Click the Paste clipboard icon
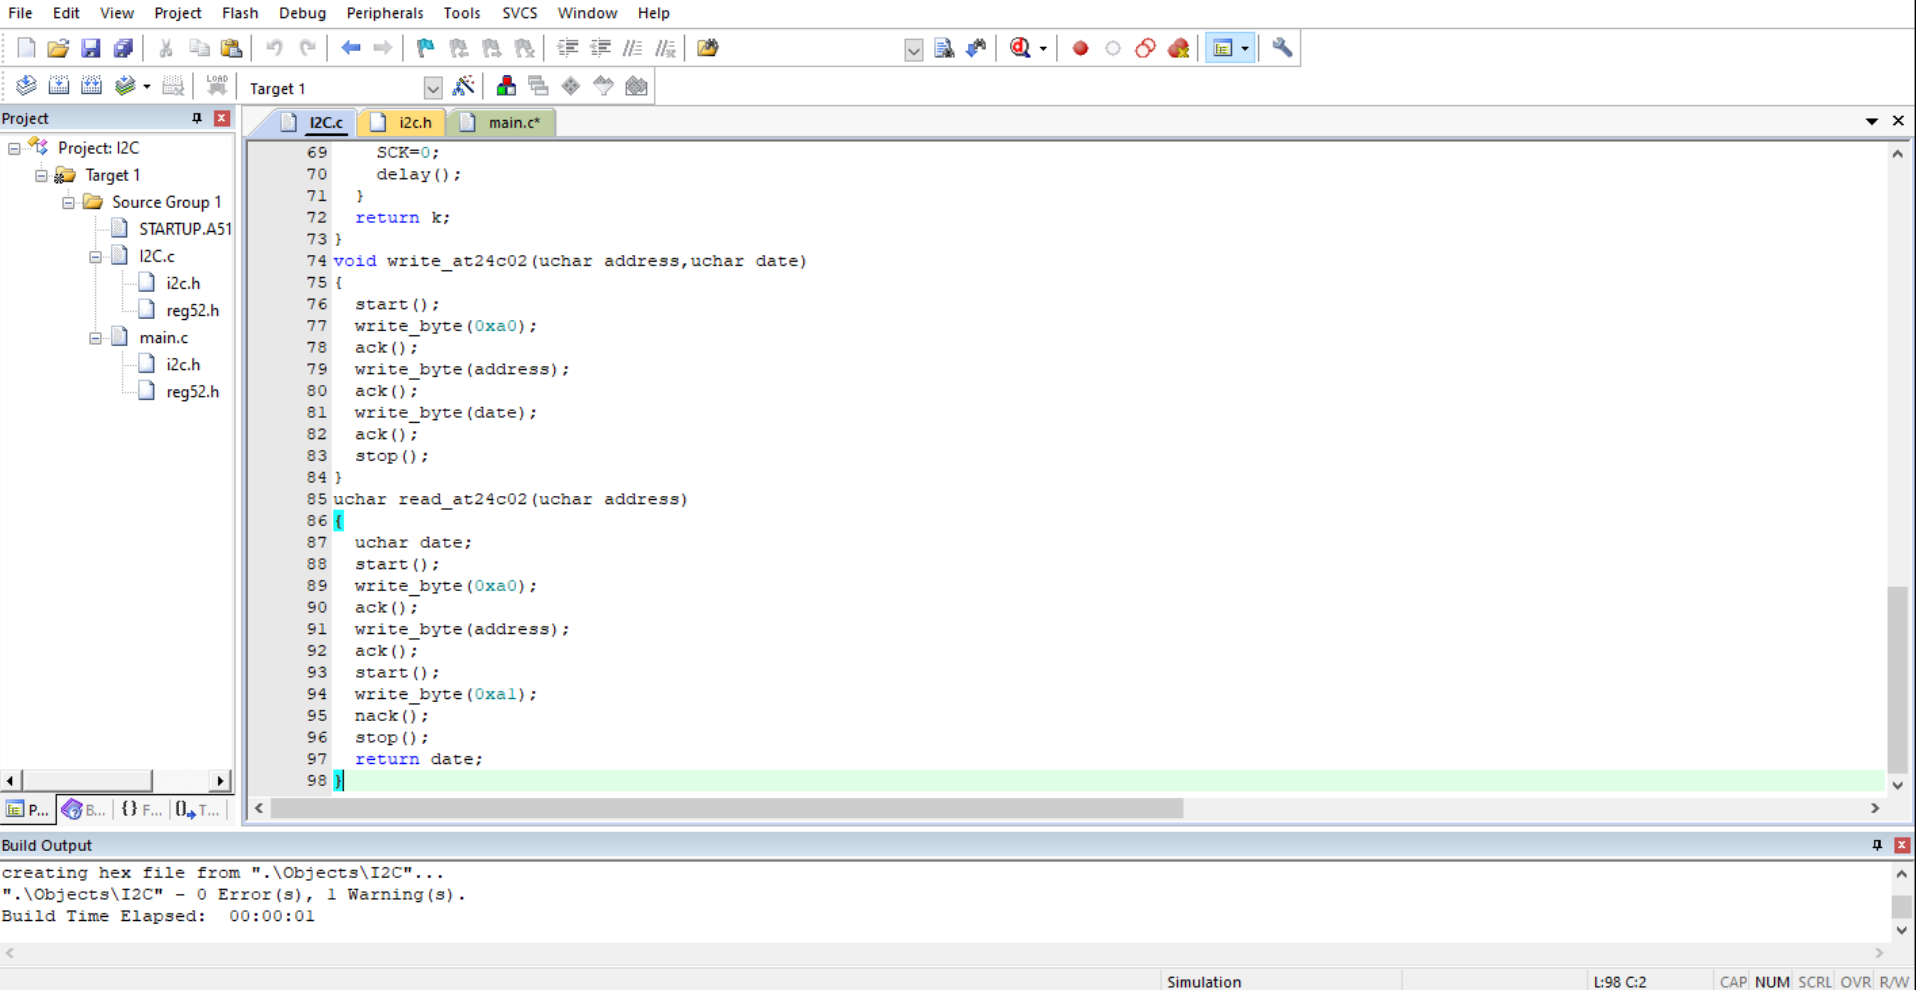 [x=231, y=48]
